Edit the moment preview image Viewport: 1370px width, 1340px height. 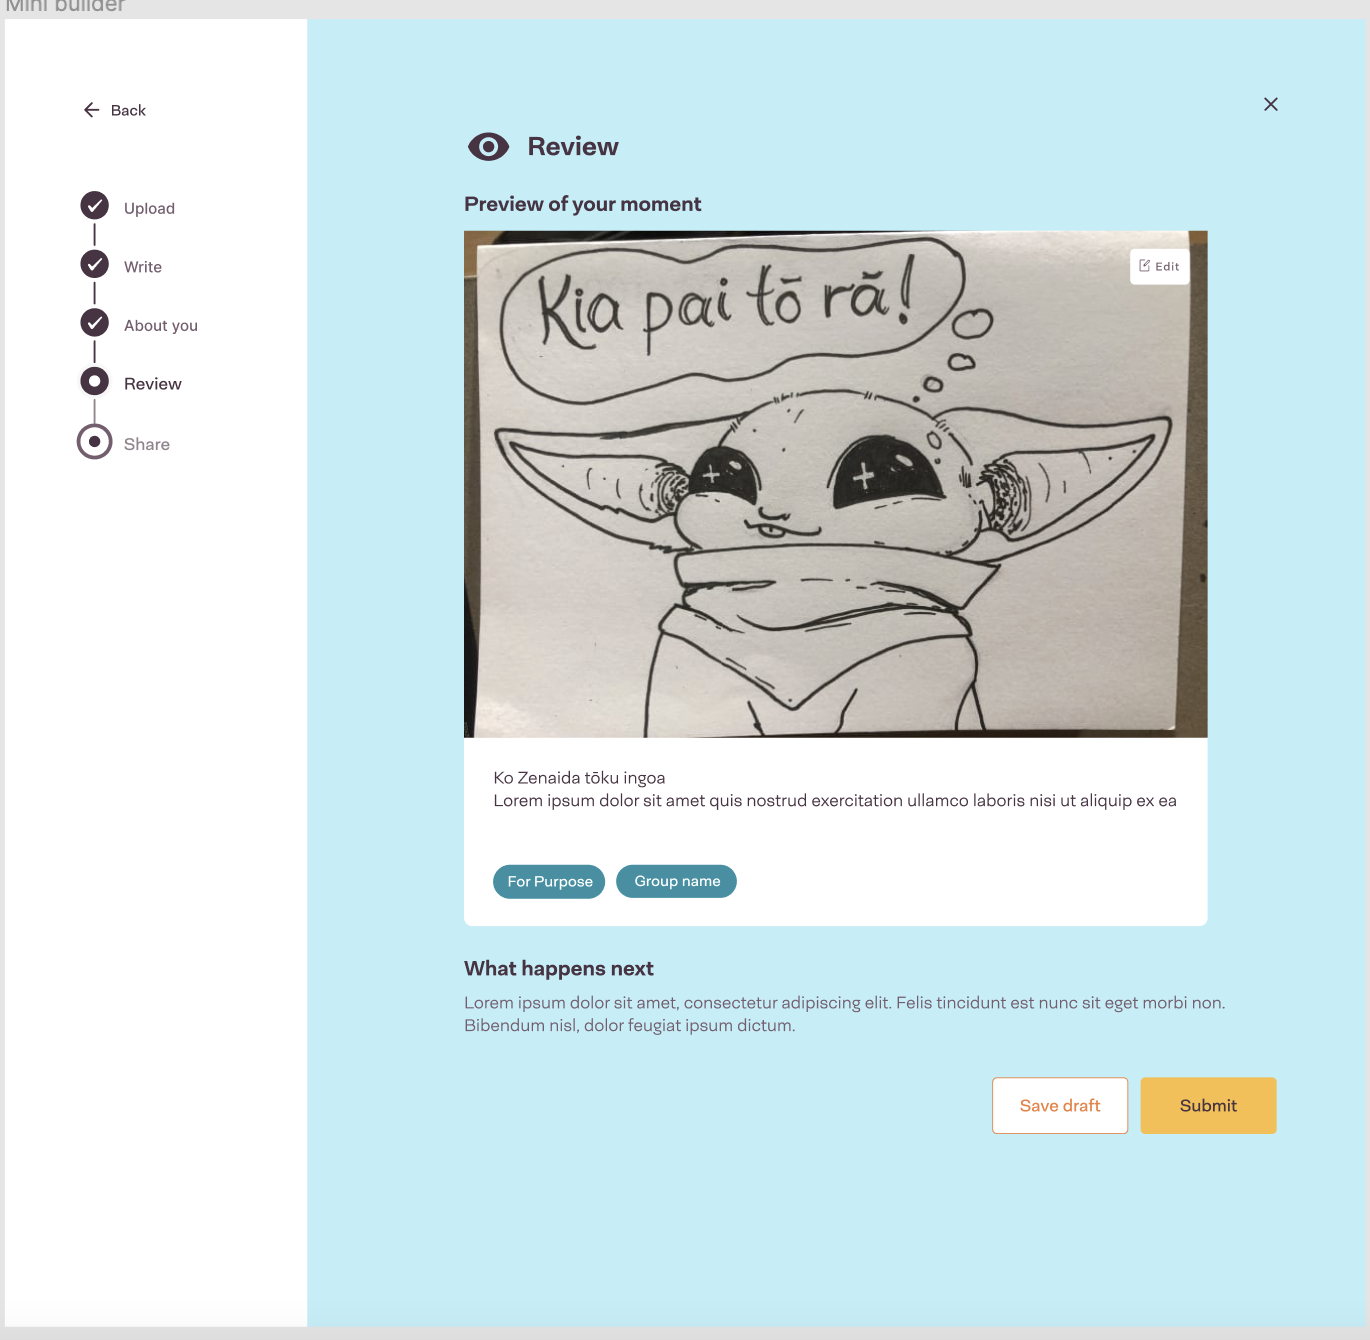(1159, 267)
